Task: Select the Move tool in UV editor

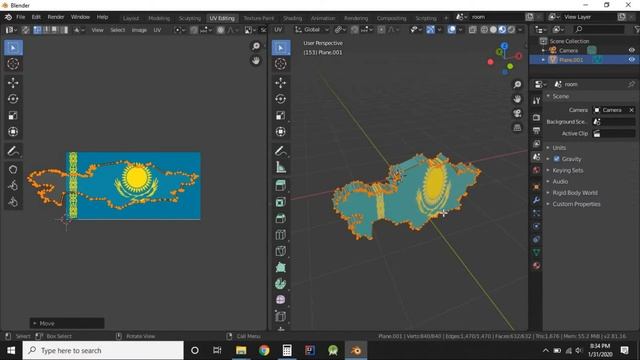Action: (13, 83)
